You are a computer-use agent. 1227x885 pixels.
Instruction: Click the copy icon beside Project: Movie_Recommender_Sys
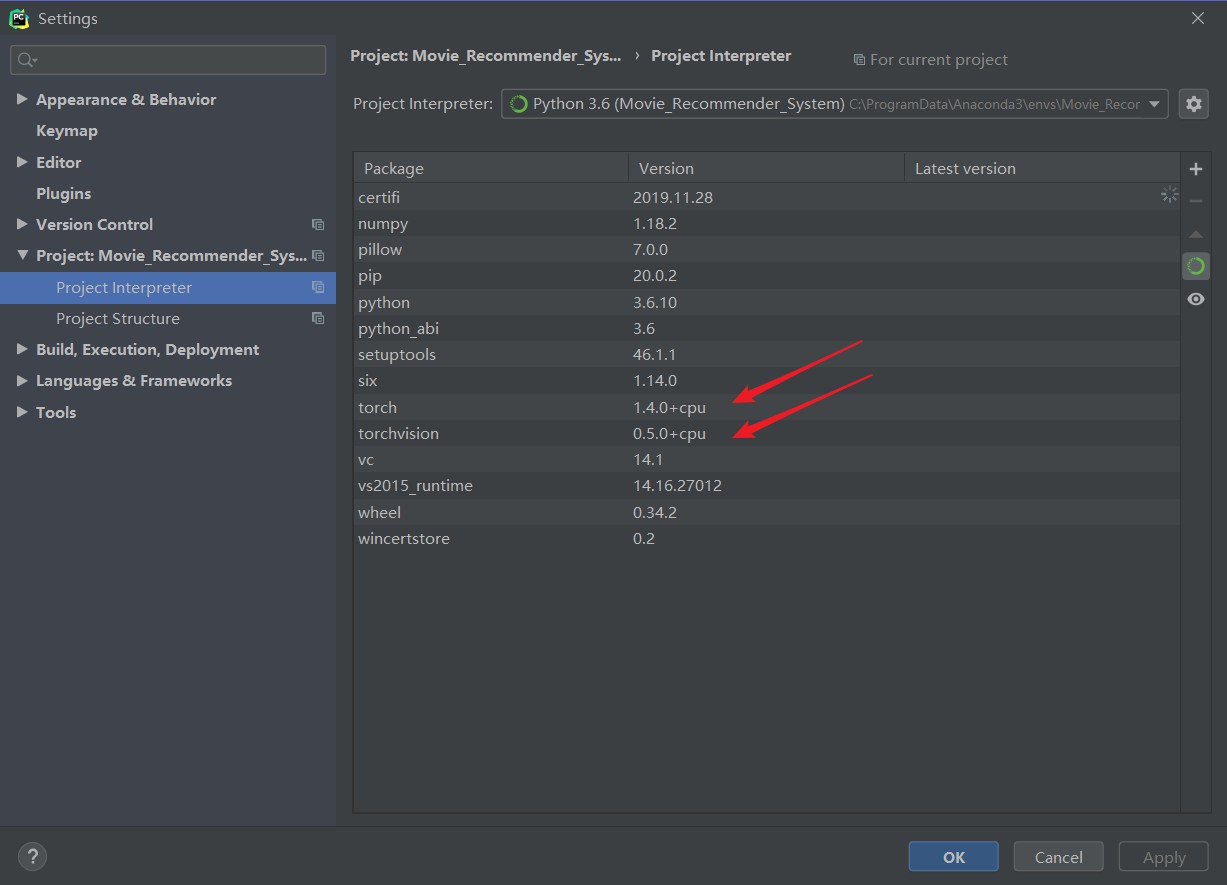(318, 256)
